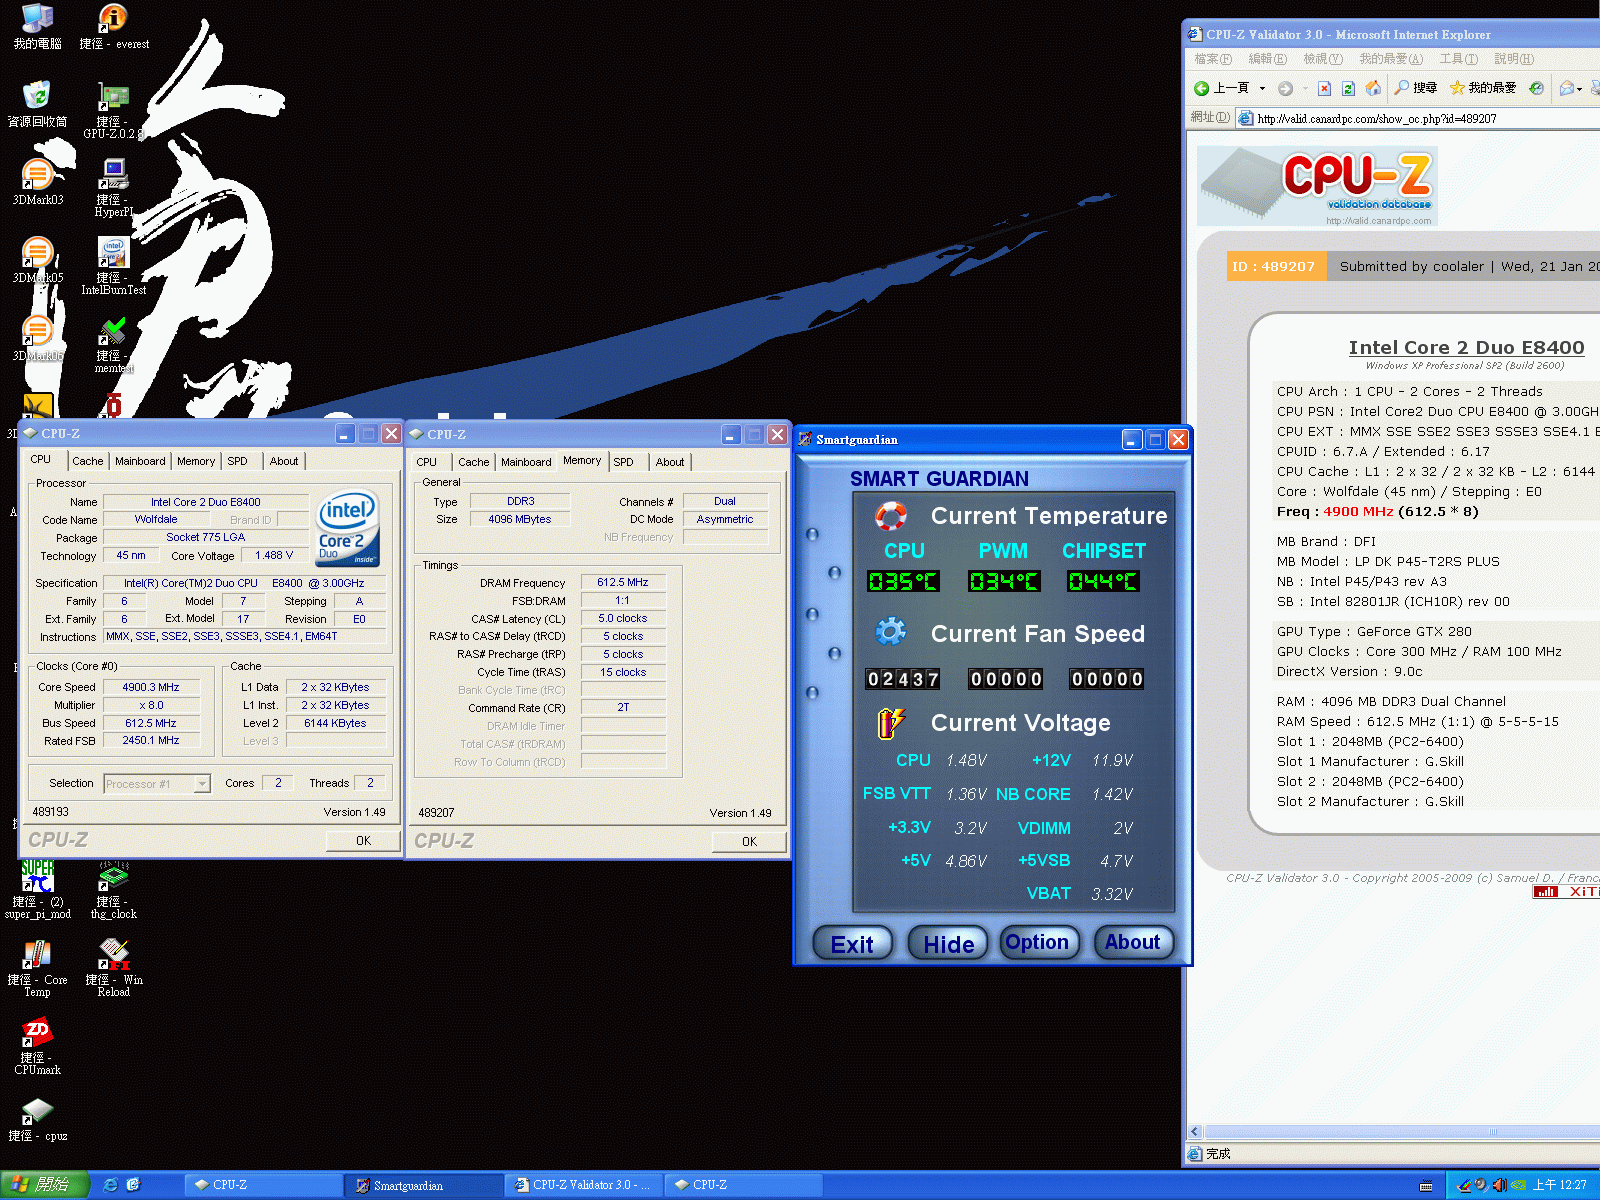This screenshot has width=1600, height=1200.
Task: Open Internet Explorer from Quick Launch
Action: (x=110, y=1184)
